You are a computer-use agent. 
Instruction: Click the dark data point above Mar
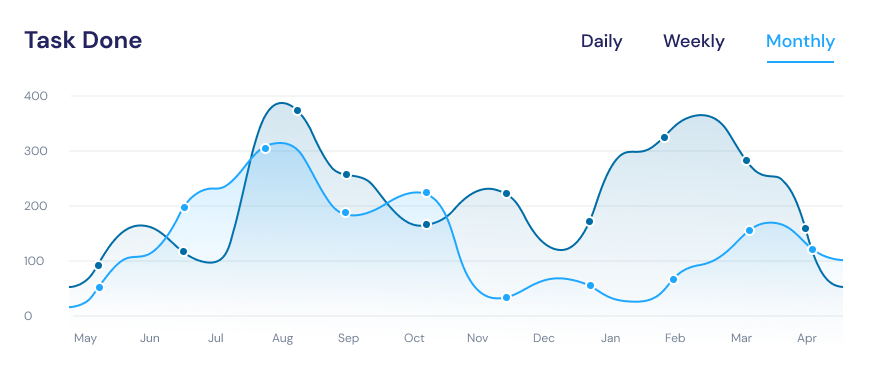point(746,161)
